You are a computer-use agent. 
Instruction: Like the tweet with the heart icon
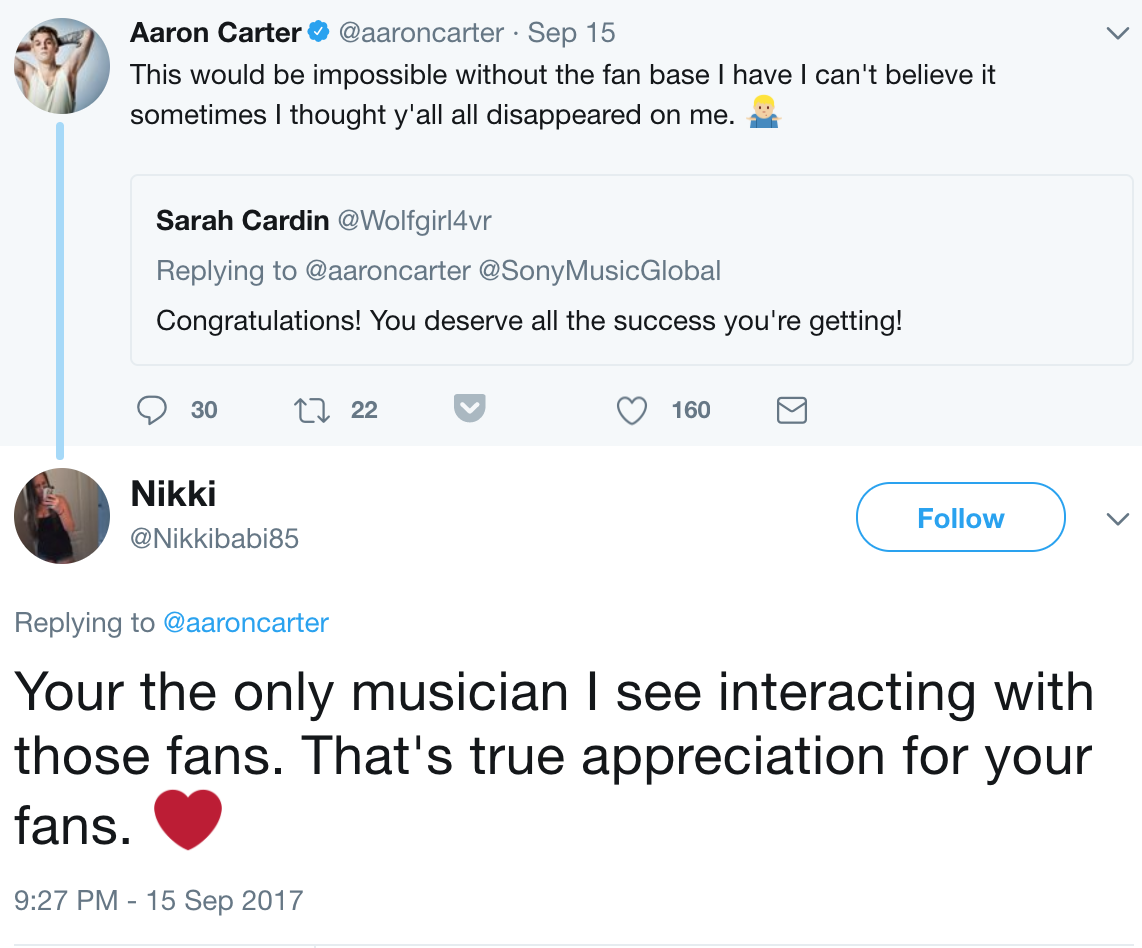coord(632,410)
